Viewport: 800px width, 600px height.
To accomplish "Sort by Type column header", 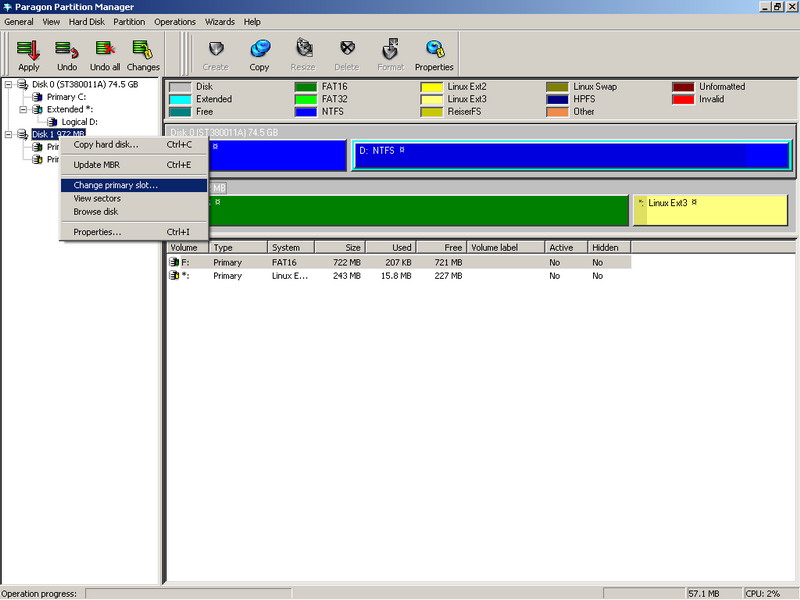I will [238, 247].
